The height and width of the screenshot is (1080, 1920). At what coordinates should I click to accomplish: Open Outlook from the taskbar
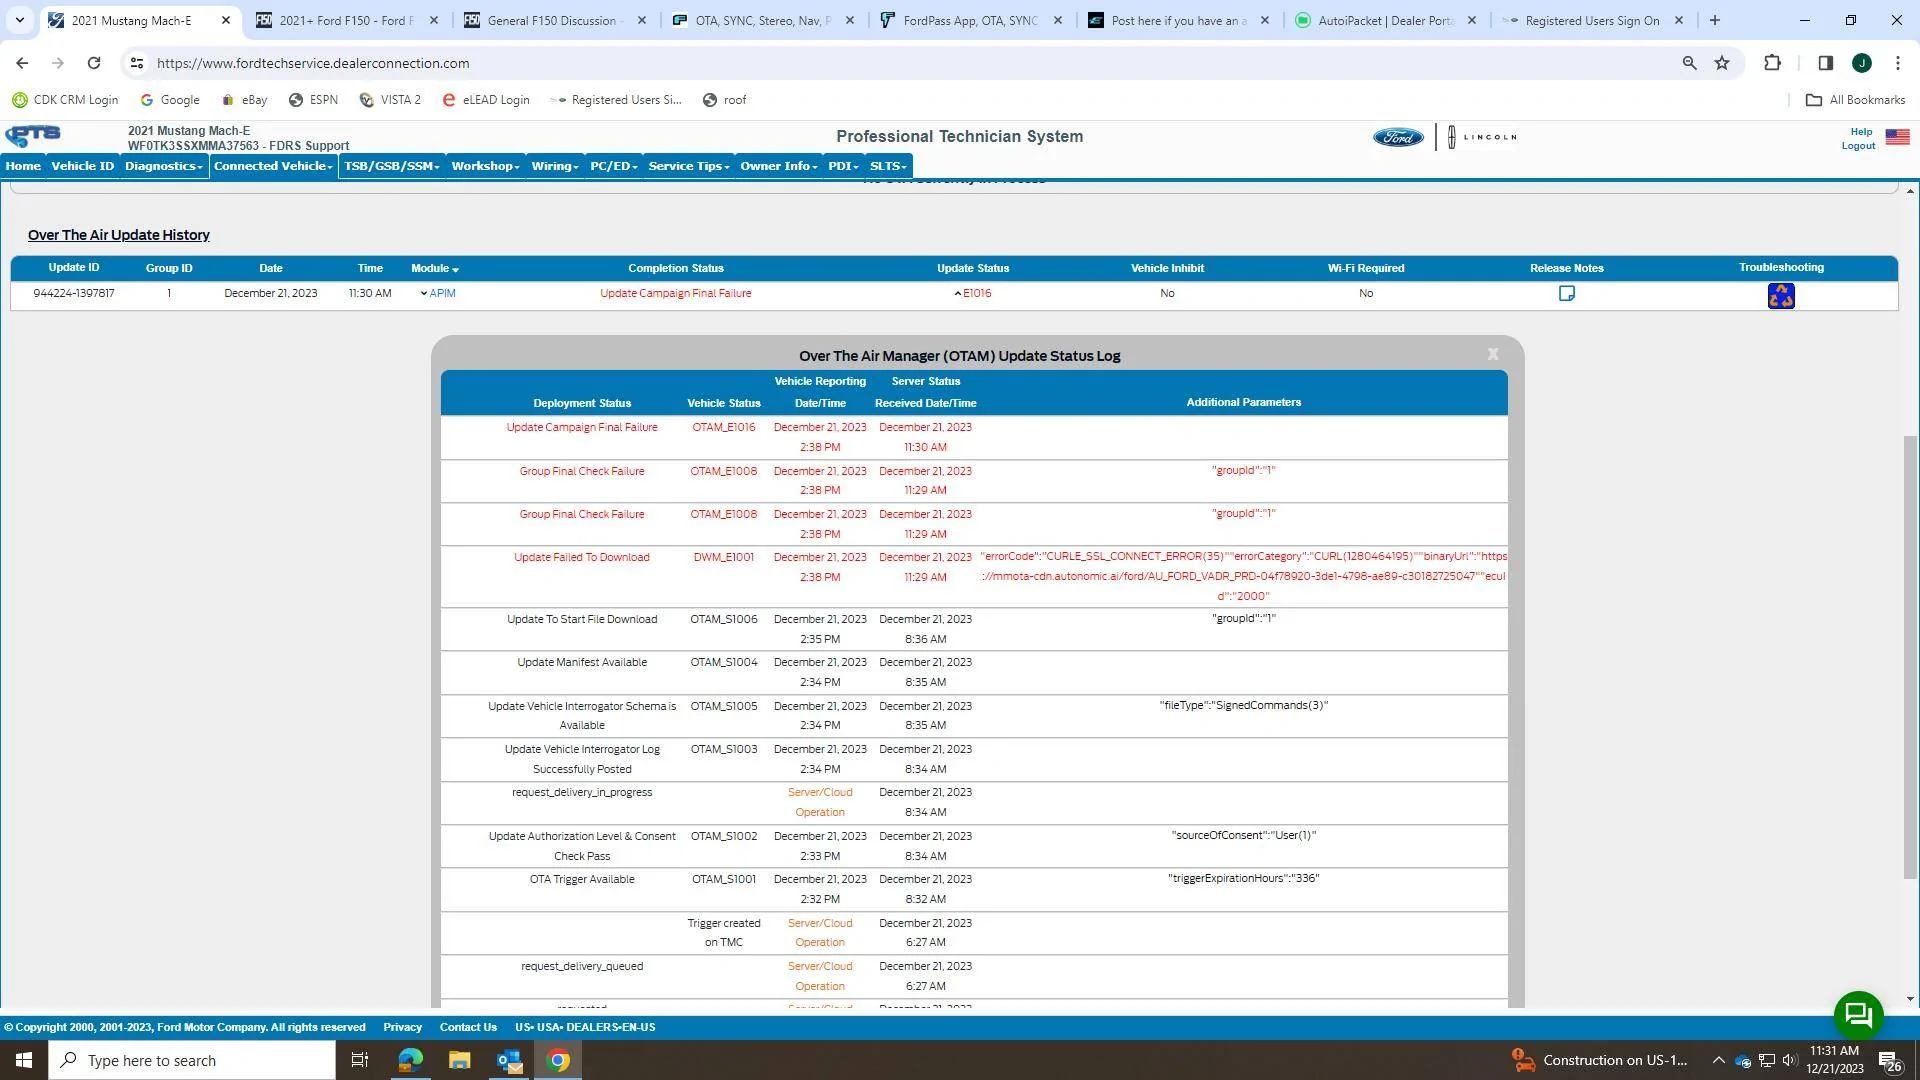[x=509, y=1060]
